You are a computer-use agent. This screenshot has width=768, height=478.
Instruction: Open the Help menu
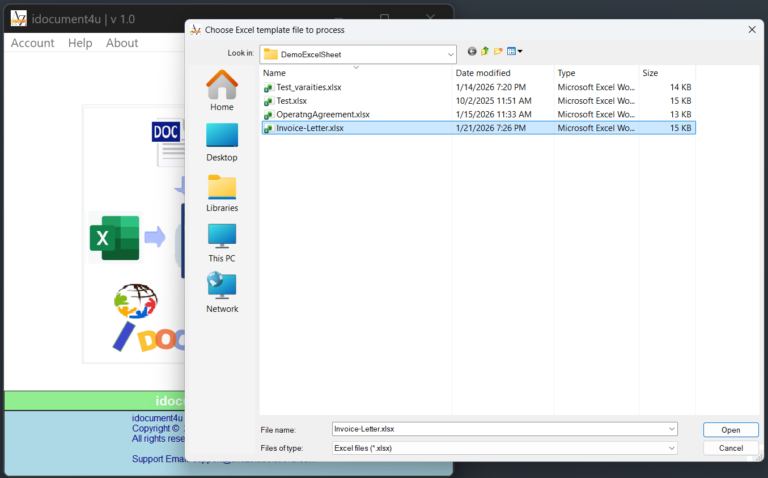pos(80,43)
